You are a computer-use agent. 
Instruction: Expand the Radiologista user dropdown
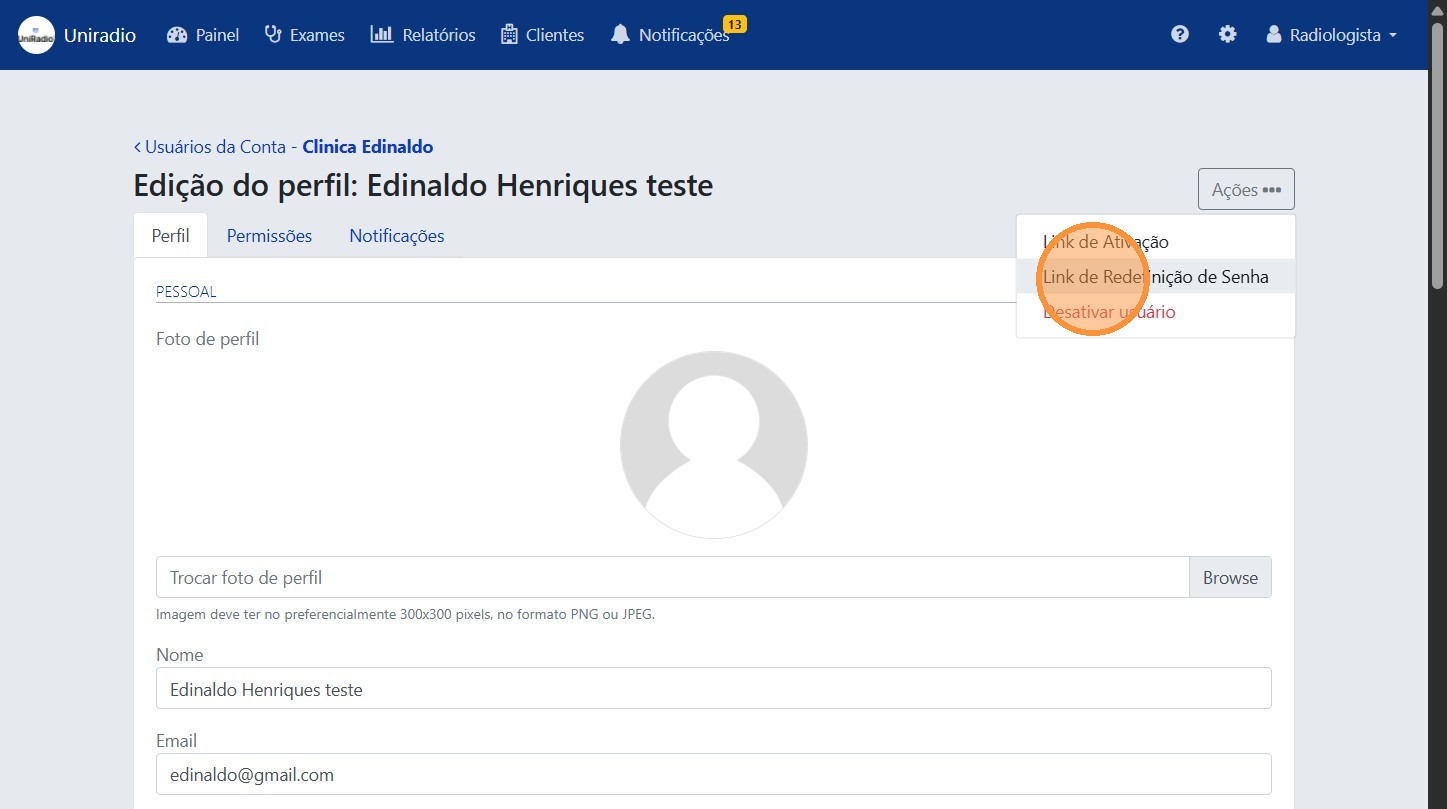point(1331,35)
